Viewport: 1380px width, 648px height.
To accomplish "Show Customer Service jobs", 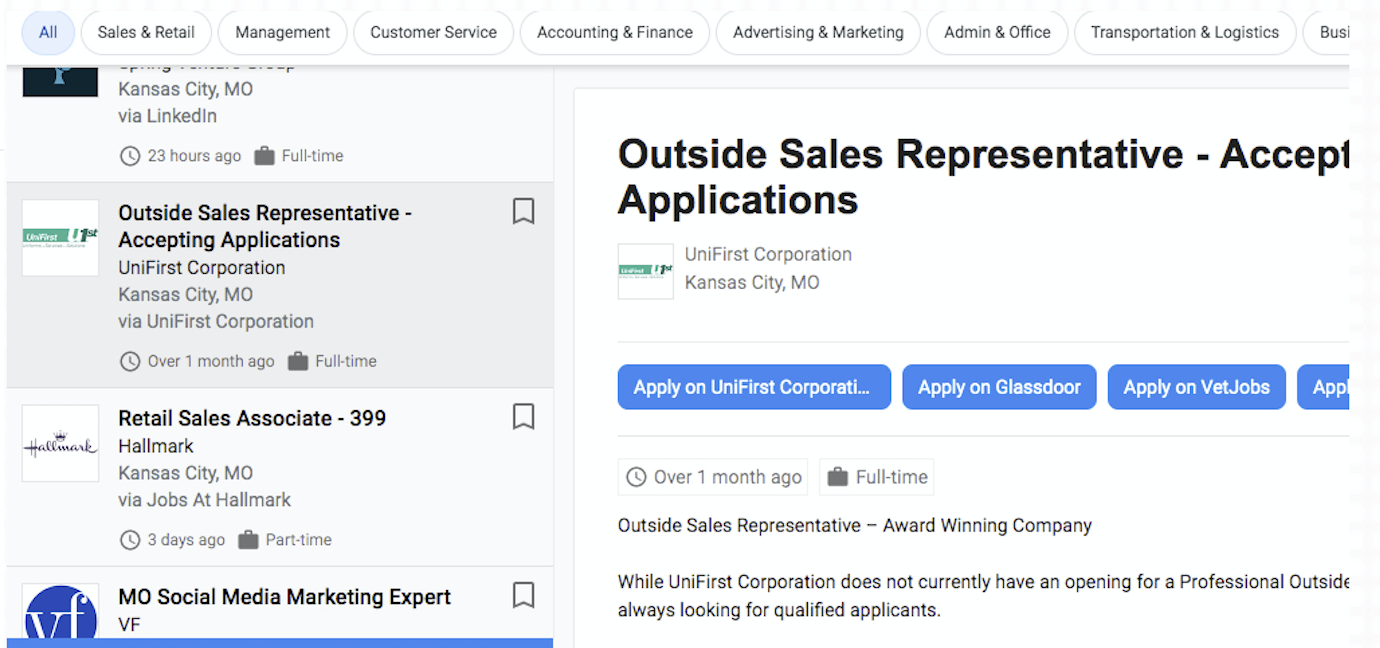I will point(433,32).
